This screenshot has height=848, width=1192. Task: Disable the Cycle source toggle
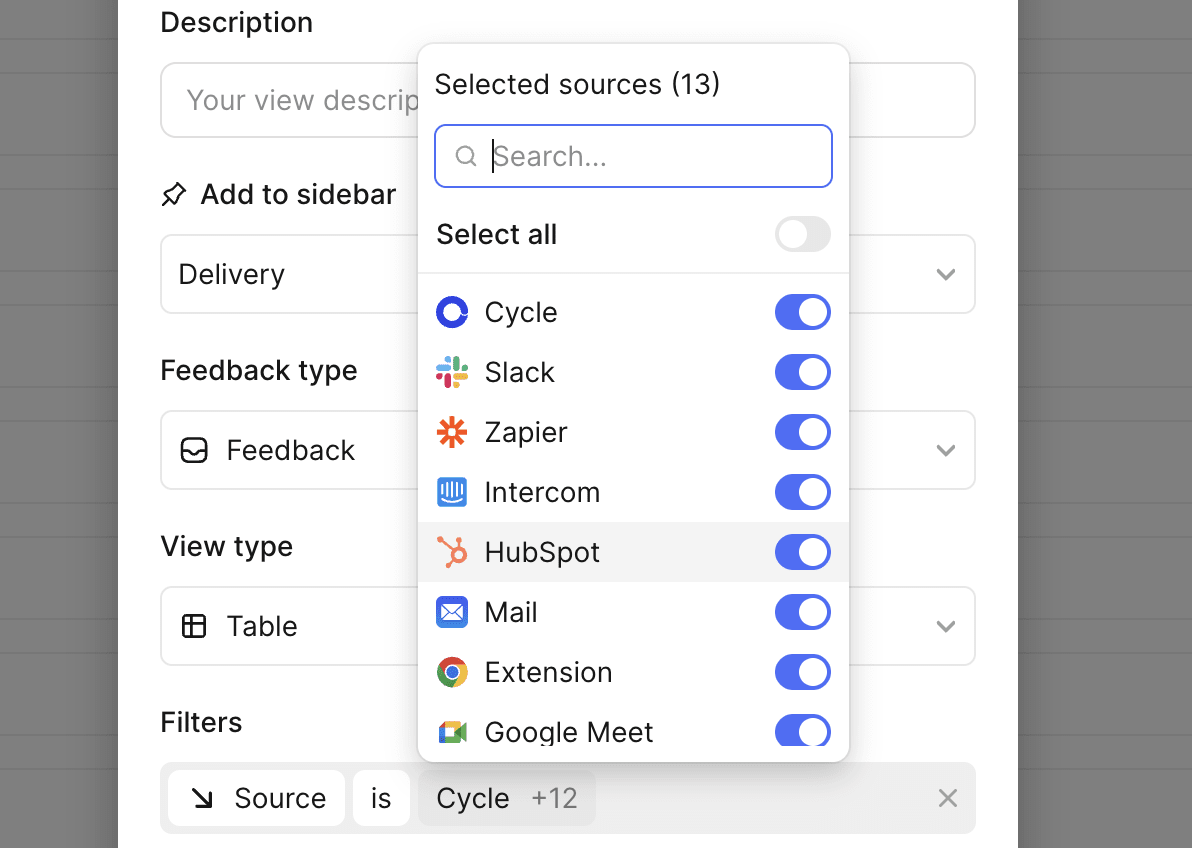click(x=803, y=313)
